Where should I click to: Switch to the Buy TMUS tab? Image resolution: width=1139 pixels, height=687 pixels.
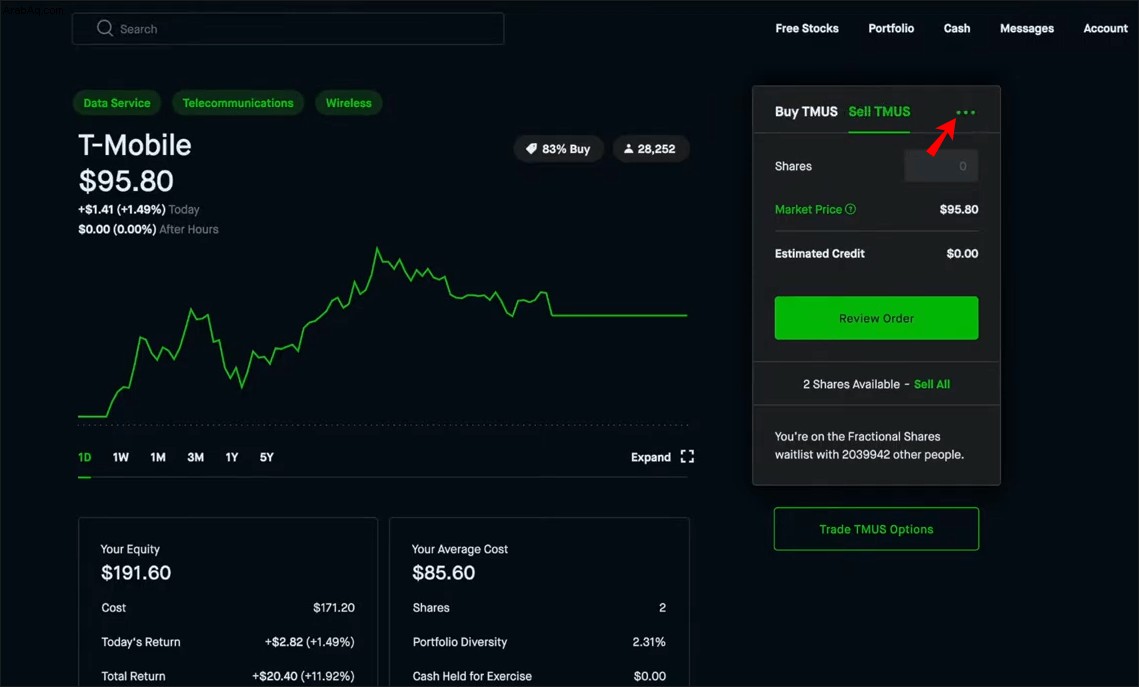[806, 112]
